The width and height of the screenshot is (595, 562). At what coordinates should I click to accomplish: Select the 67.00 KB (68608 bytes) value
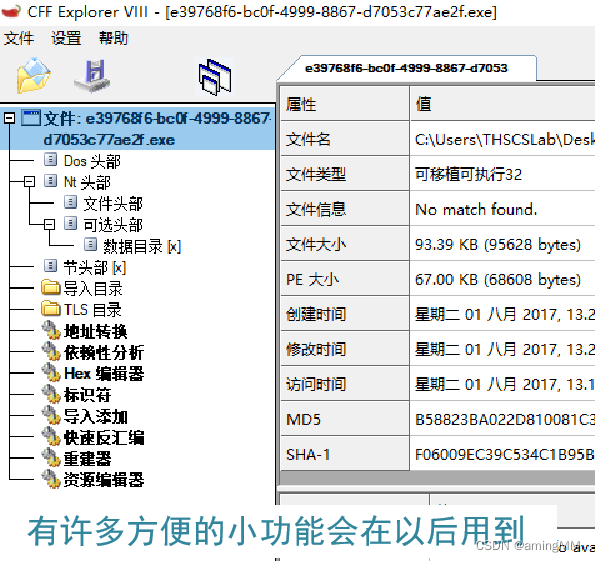[x=498, y=280]
